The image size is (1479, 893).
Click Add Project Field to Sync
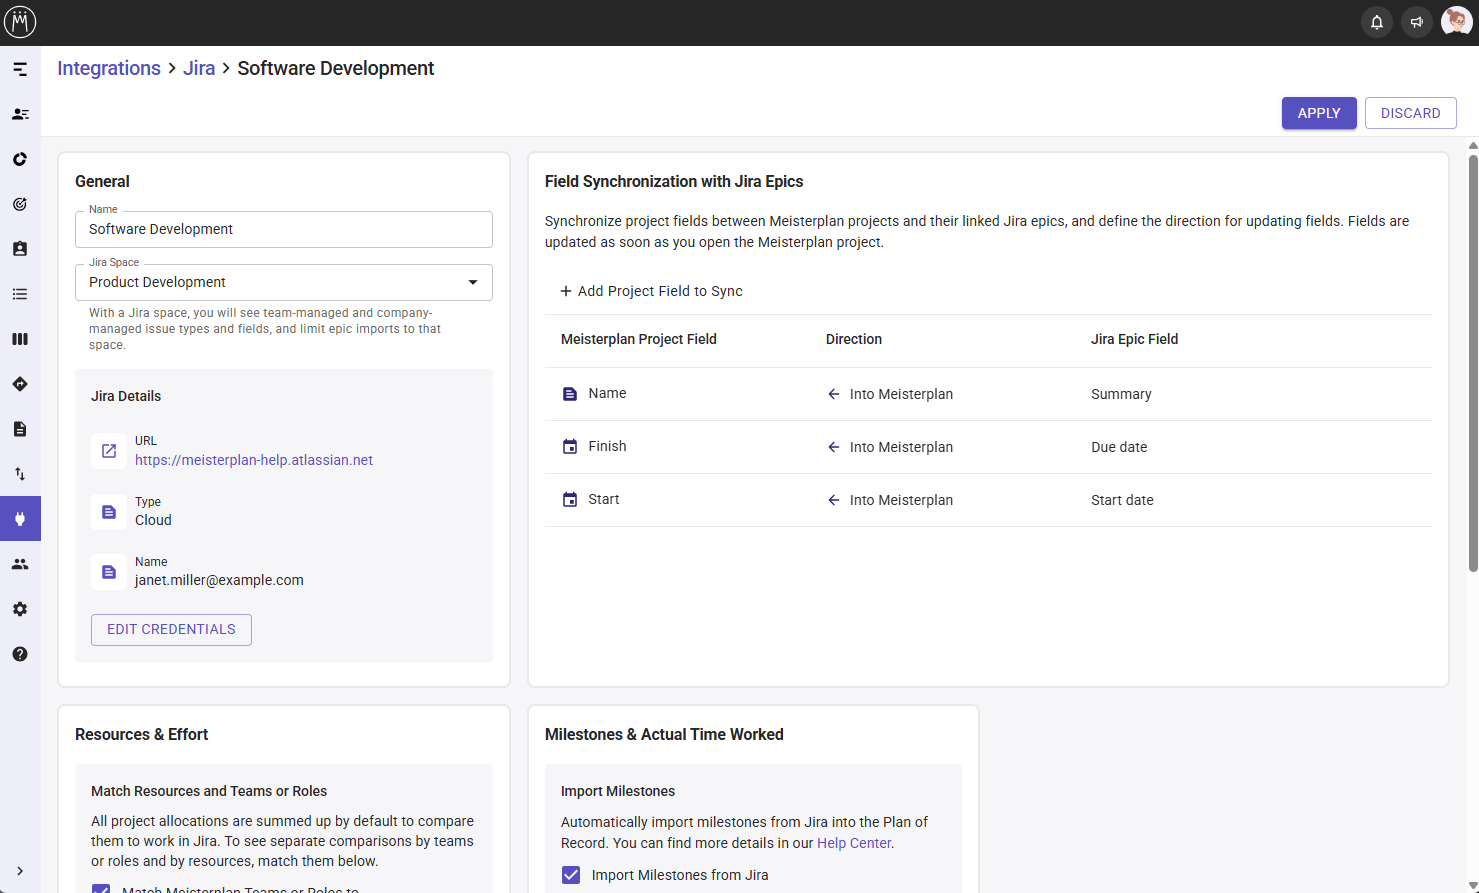point(651,291)
